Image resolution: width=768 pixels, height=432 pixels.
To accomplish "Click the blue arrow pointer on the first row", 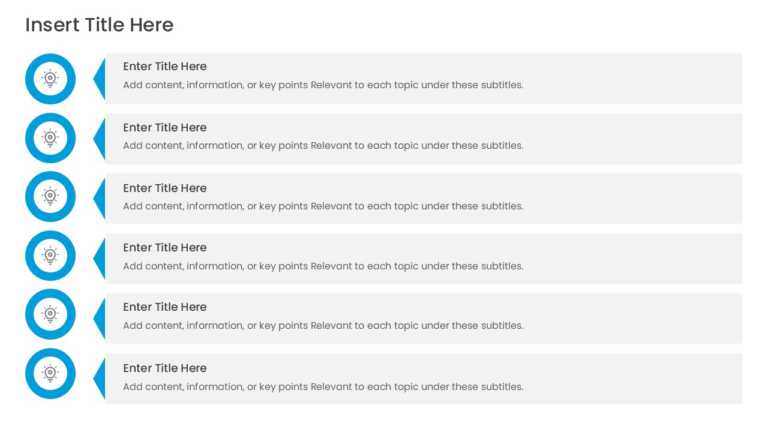I will [99, 79].
